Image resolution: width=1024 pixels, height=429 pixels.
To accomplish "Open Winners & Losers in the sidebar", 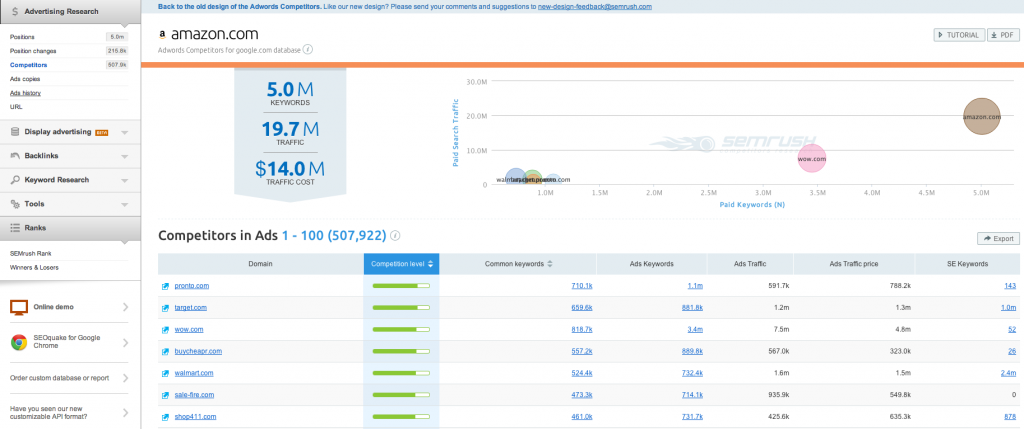I will pyautogui.click(x=34, y=267).
